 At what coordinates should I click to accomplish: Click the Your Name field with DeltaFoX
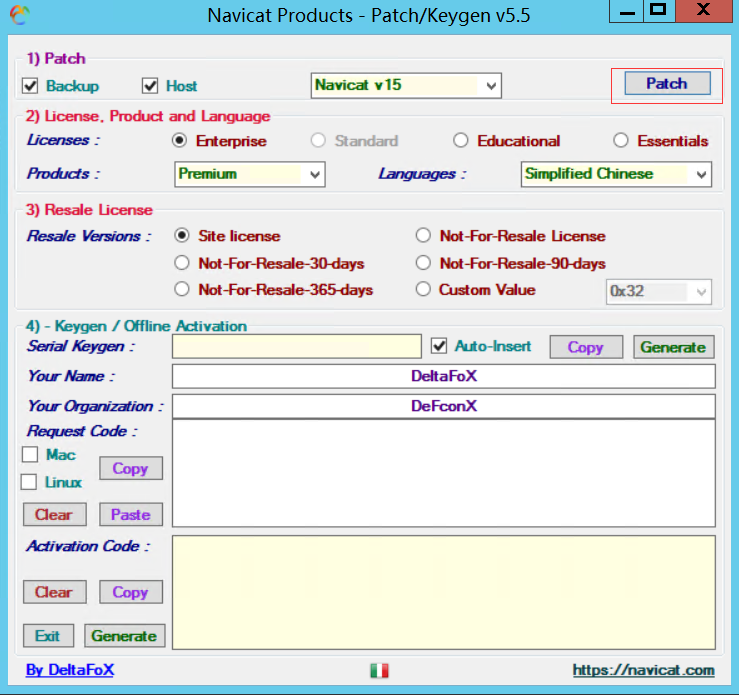coord(444,376)
